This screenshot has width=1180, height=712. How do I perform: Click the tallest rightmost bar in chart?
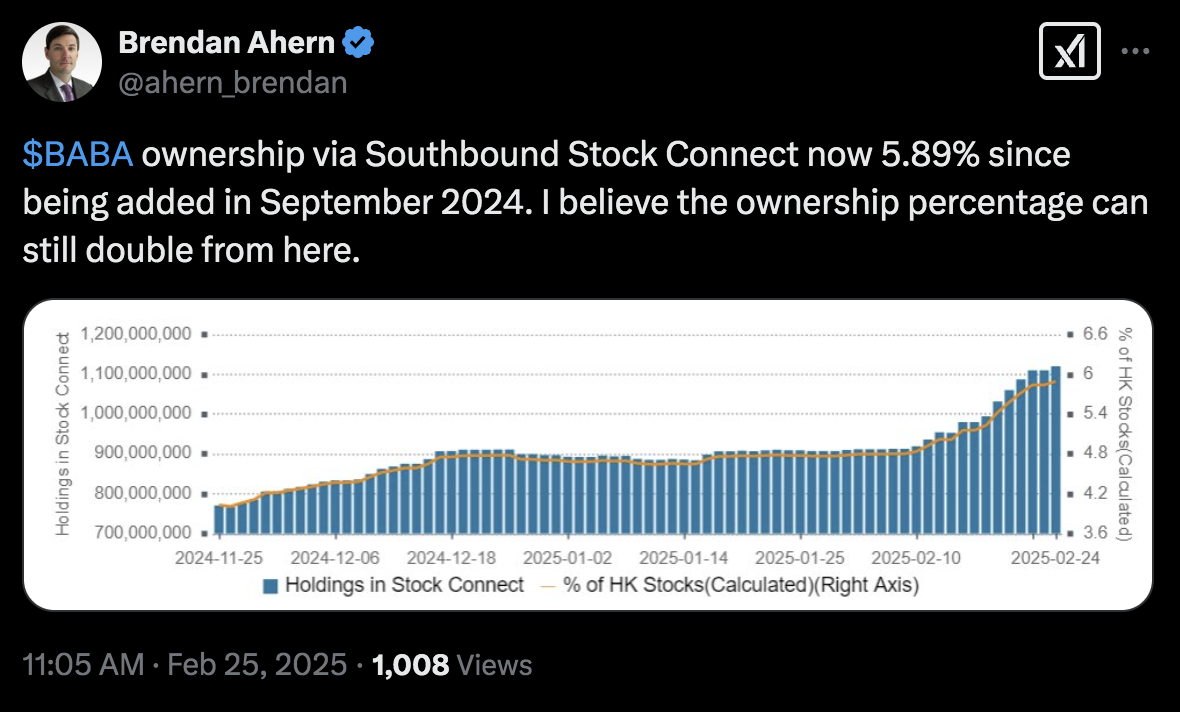coord(1056,450)
